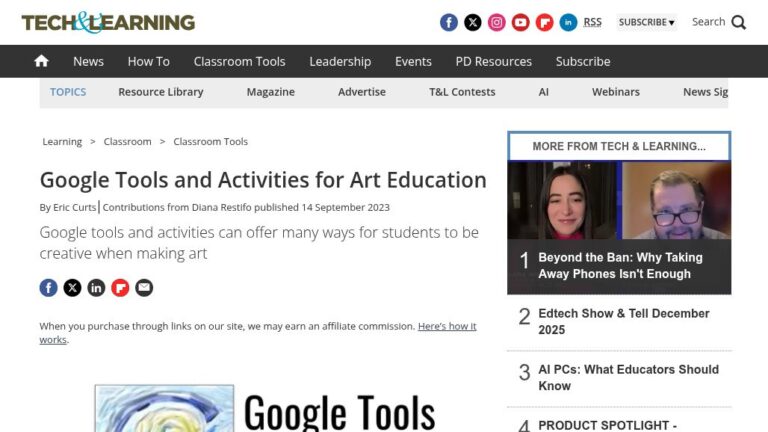This screenshot has width=768, height=432.
Task: Click the Learning breadcrumb link
Action: 62,142
